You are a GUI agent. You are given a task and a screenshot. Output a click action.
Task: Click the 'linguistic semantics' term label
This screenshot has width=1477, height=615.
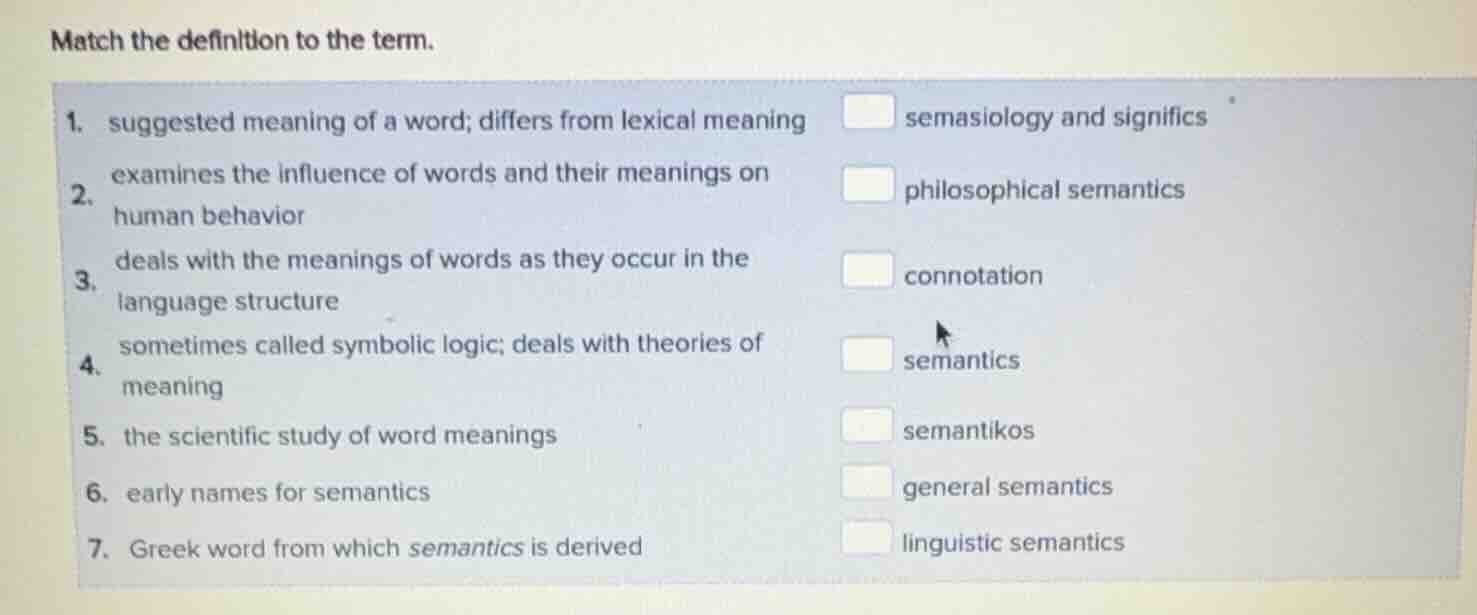1013,543
